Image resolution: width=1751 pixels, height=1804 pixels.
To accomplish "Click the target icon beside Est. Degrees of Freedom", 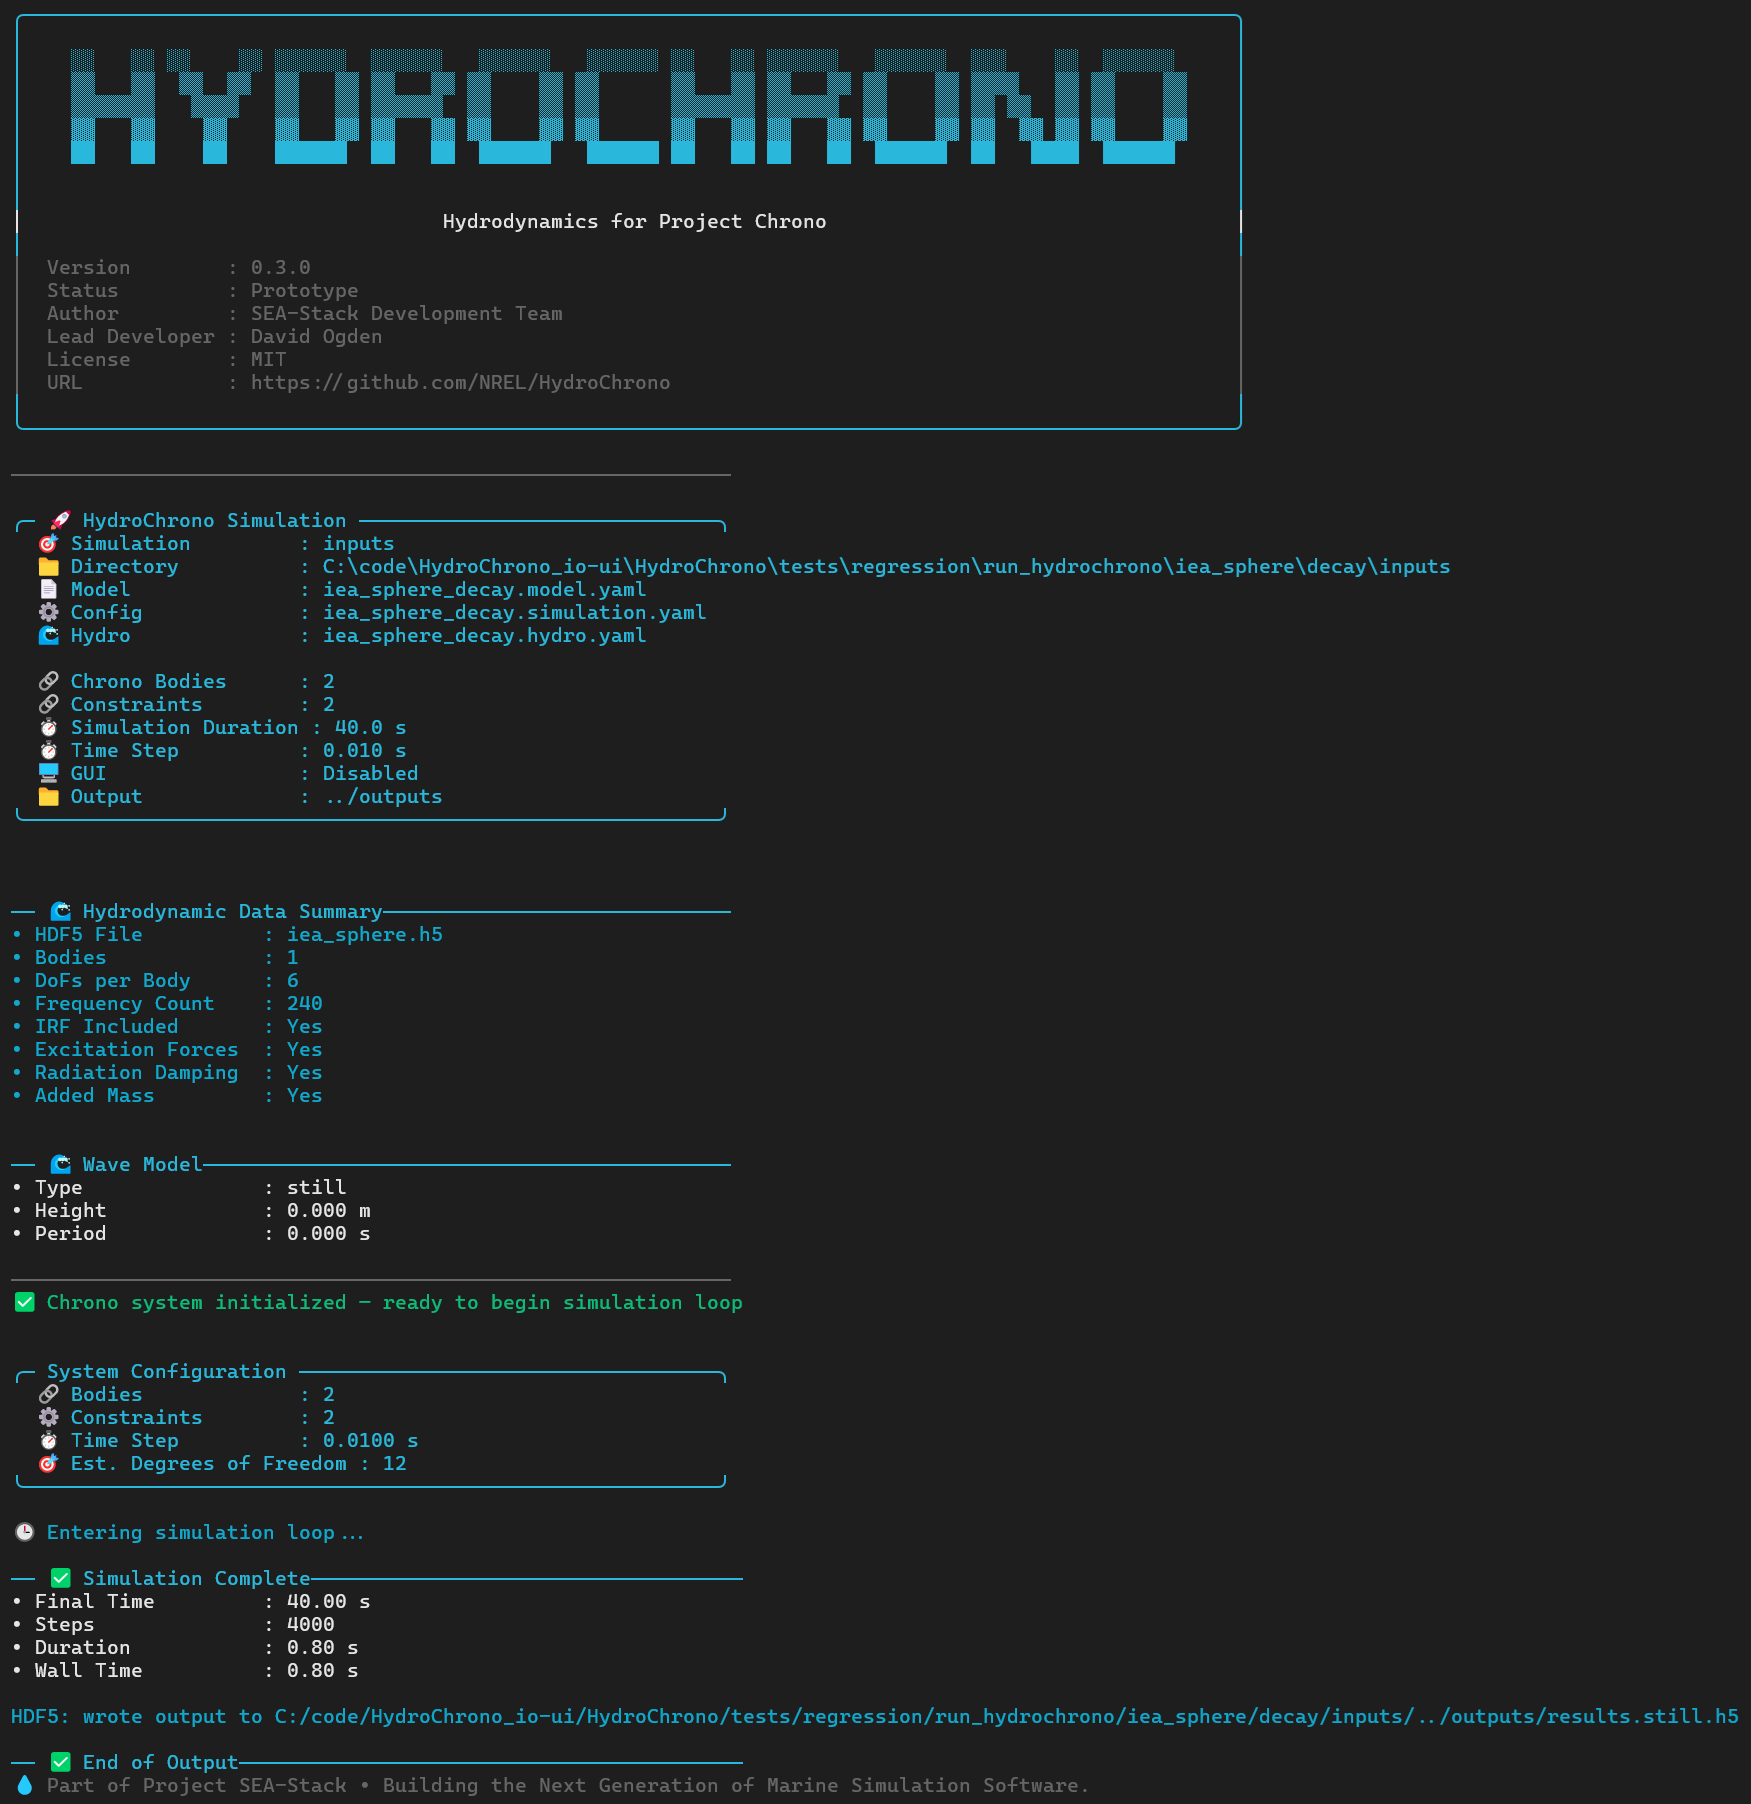I will (48, 1464).
